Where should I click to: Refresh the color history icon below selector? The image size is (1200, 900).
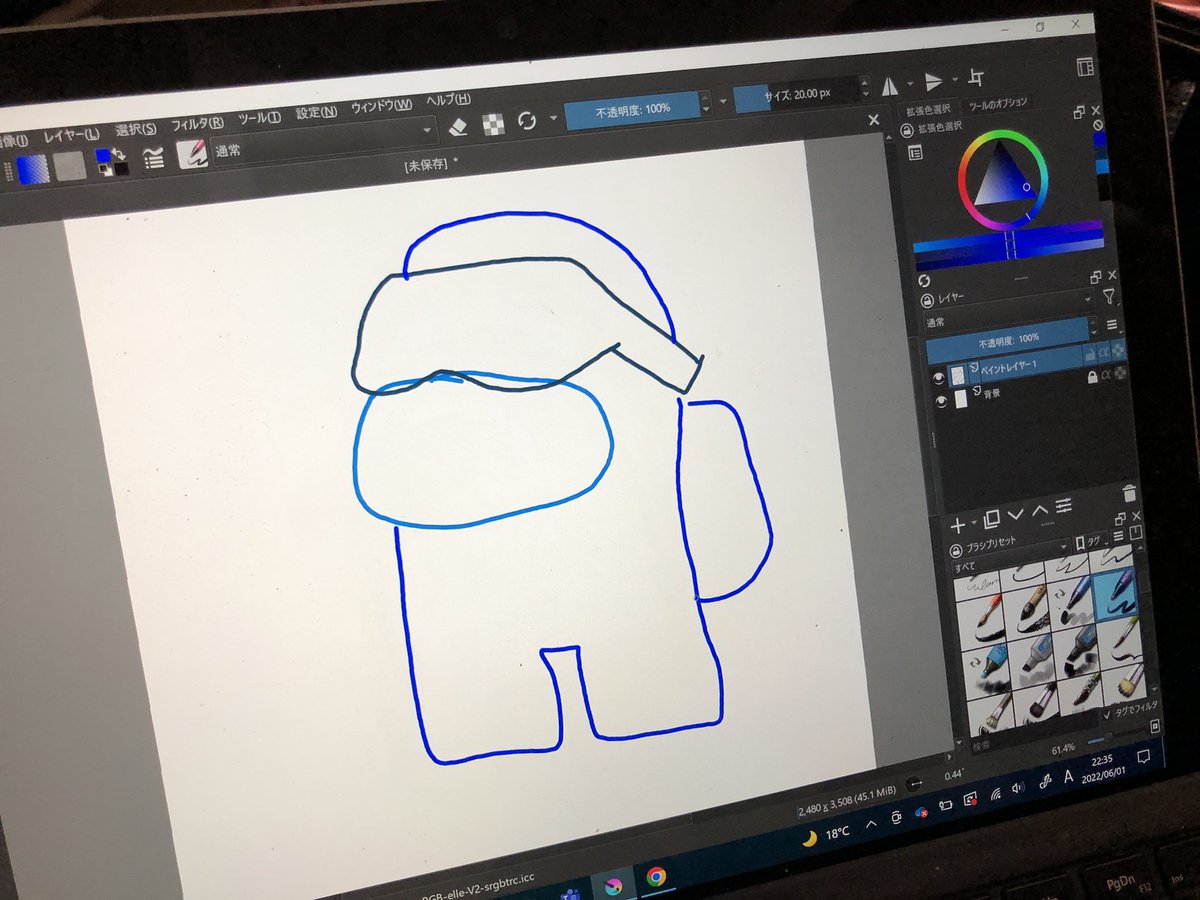923,282
